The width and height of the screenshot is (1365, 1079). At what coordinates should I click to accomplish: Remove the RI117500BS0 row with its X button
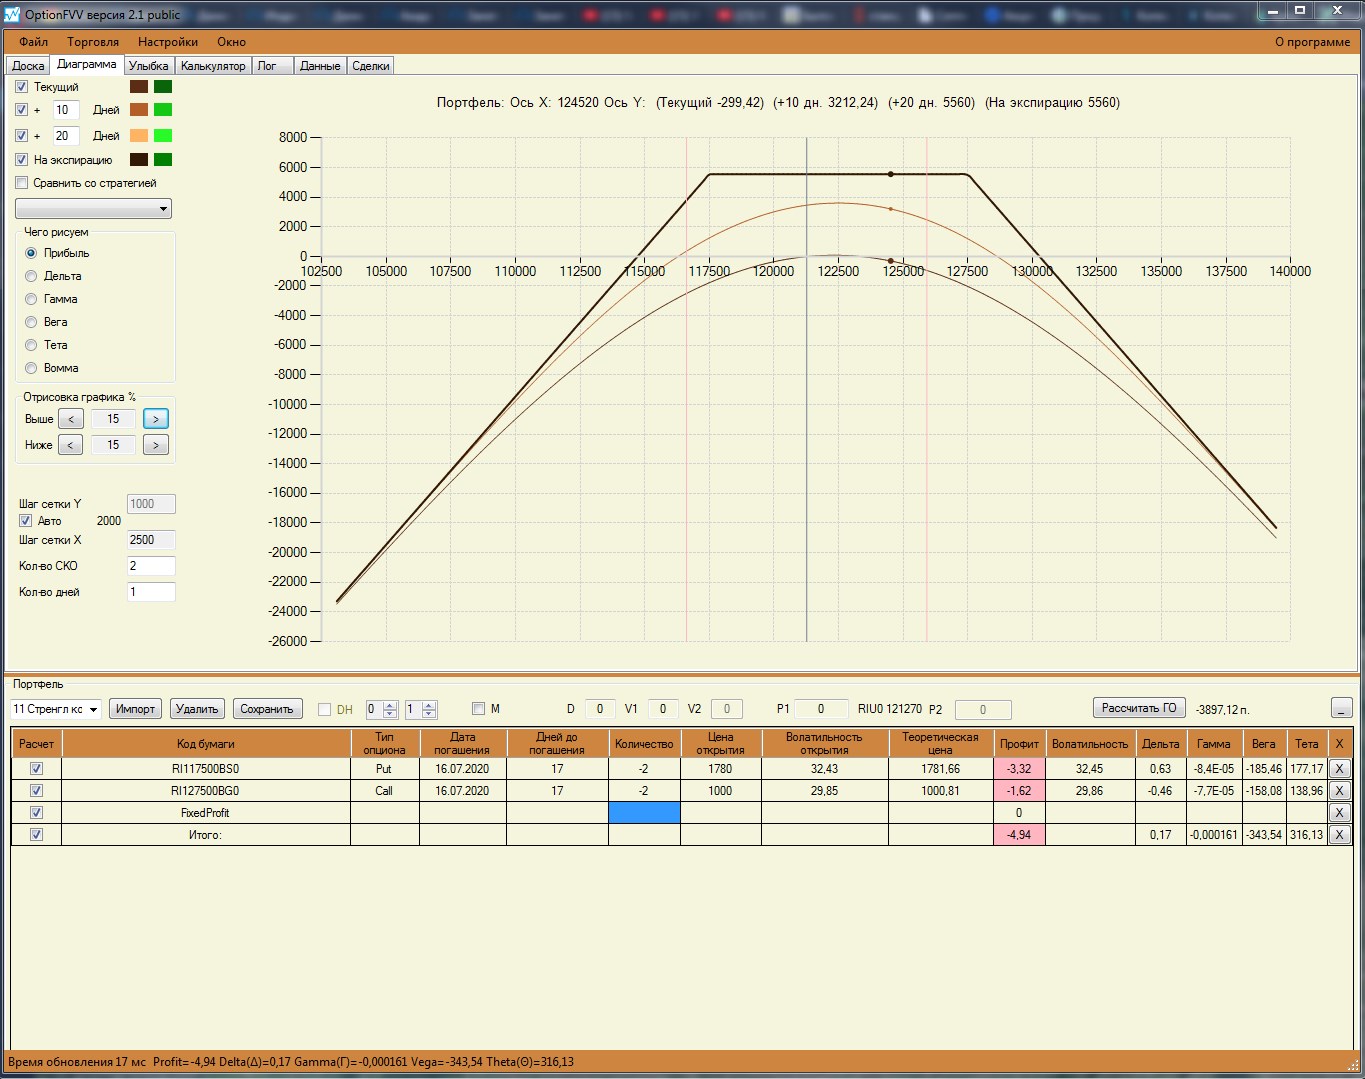(1339, 769)
